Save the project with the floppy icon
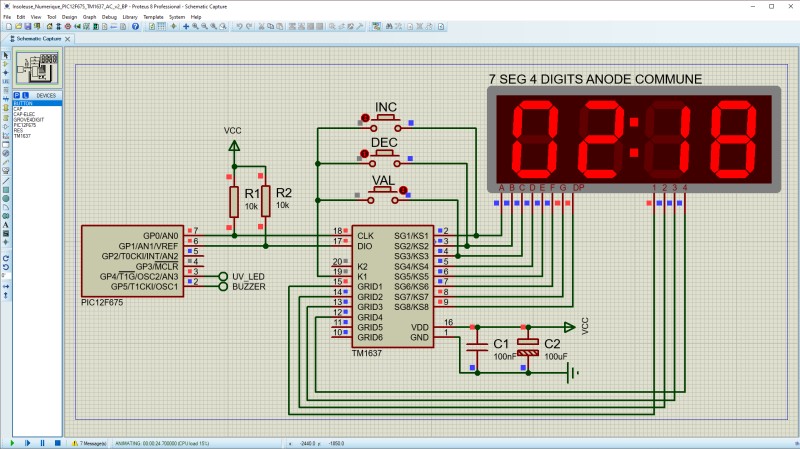Viewport: 800px width, 449px height. [28, 27]
